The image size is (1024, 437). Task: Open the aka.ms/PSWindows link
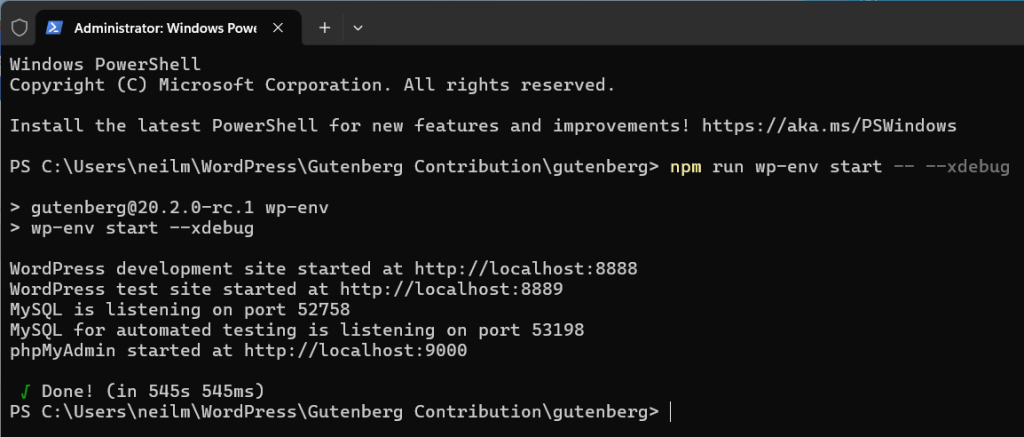[829, 126]
